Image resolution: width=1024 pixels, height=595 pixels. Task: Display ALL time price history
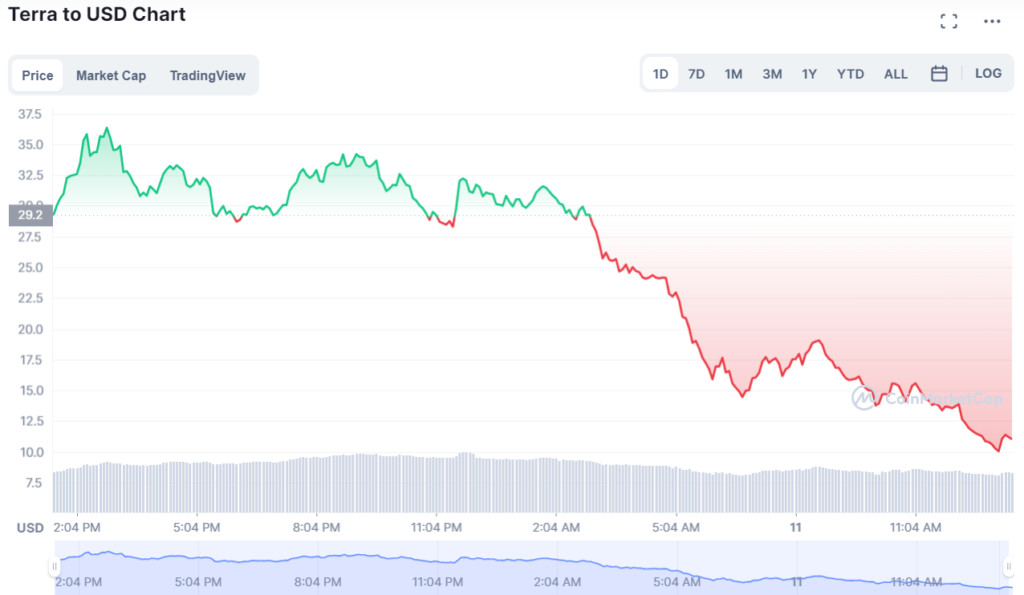896,74
